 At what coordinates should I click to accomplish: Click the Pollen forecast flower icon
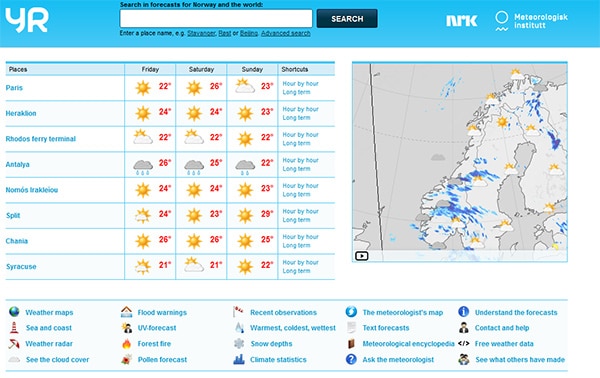point(126,360)
